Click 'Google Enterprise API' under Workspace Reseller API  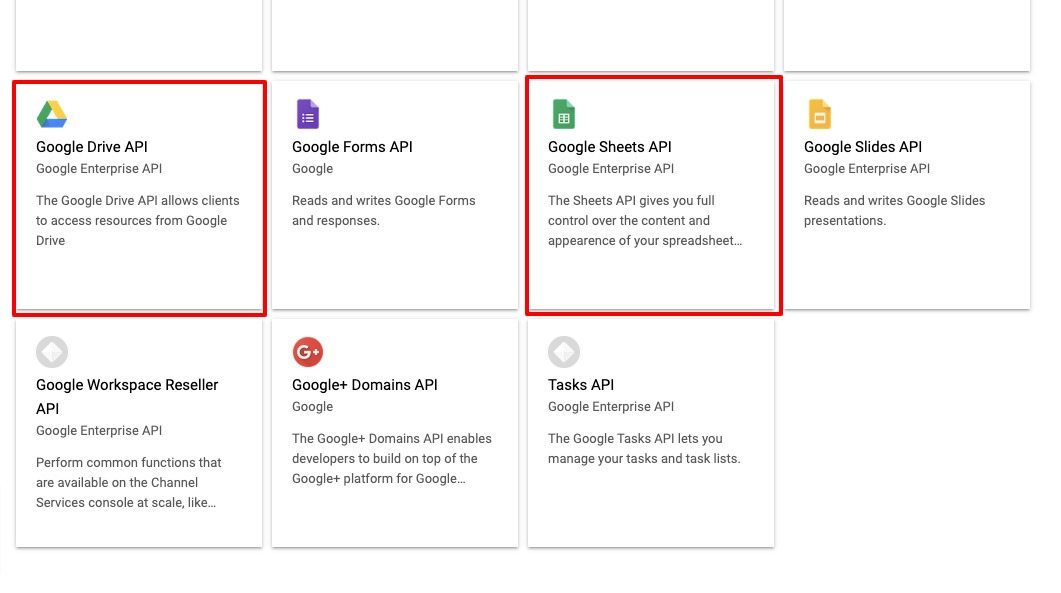(x=99, y=431)
